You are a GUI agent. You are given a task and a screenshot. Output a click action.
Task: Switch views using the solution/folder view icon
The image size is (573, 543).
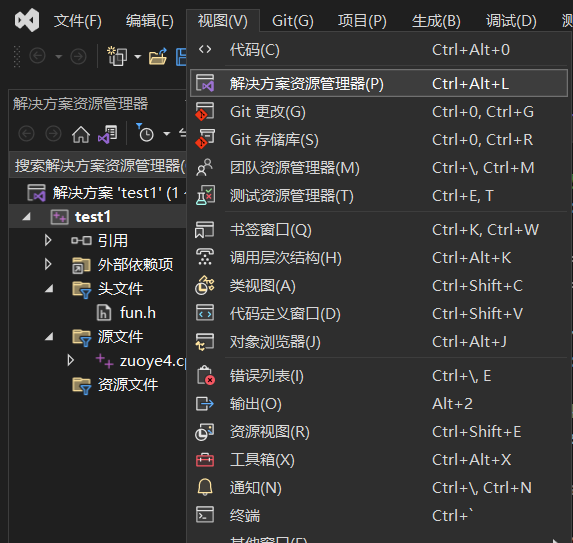[107, 134]
